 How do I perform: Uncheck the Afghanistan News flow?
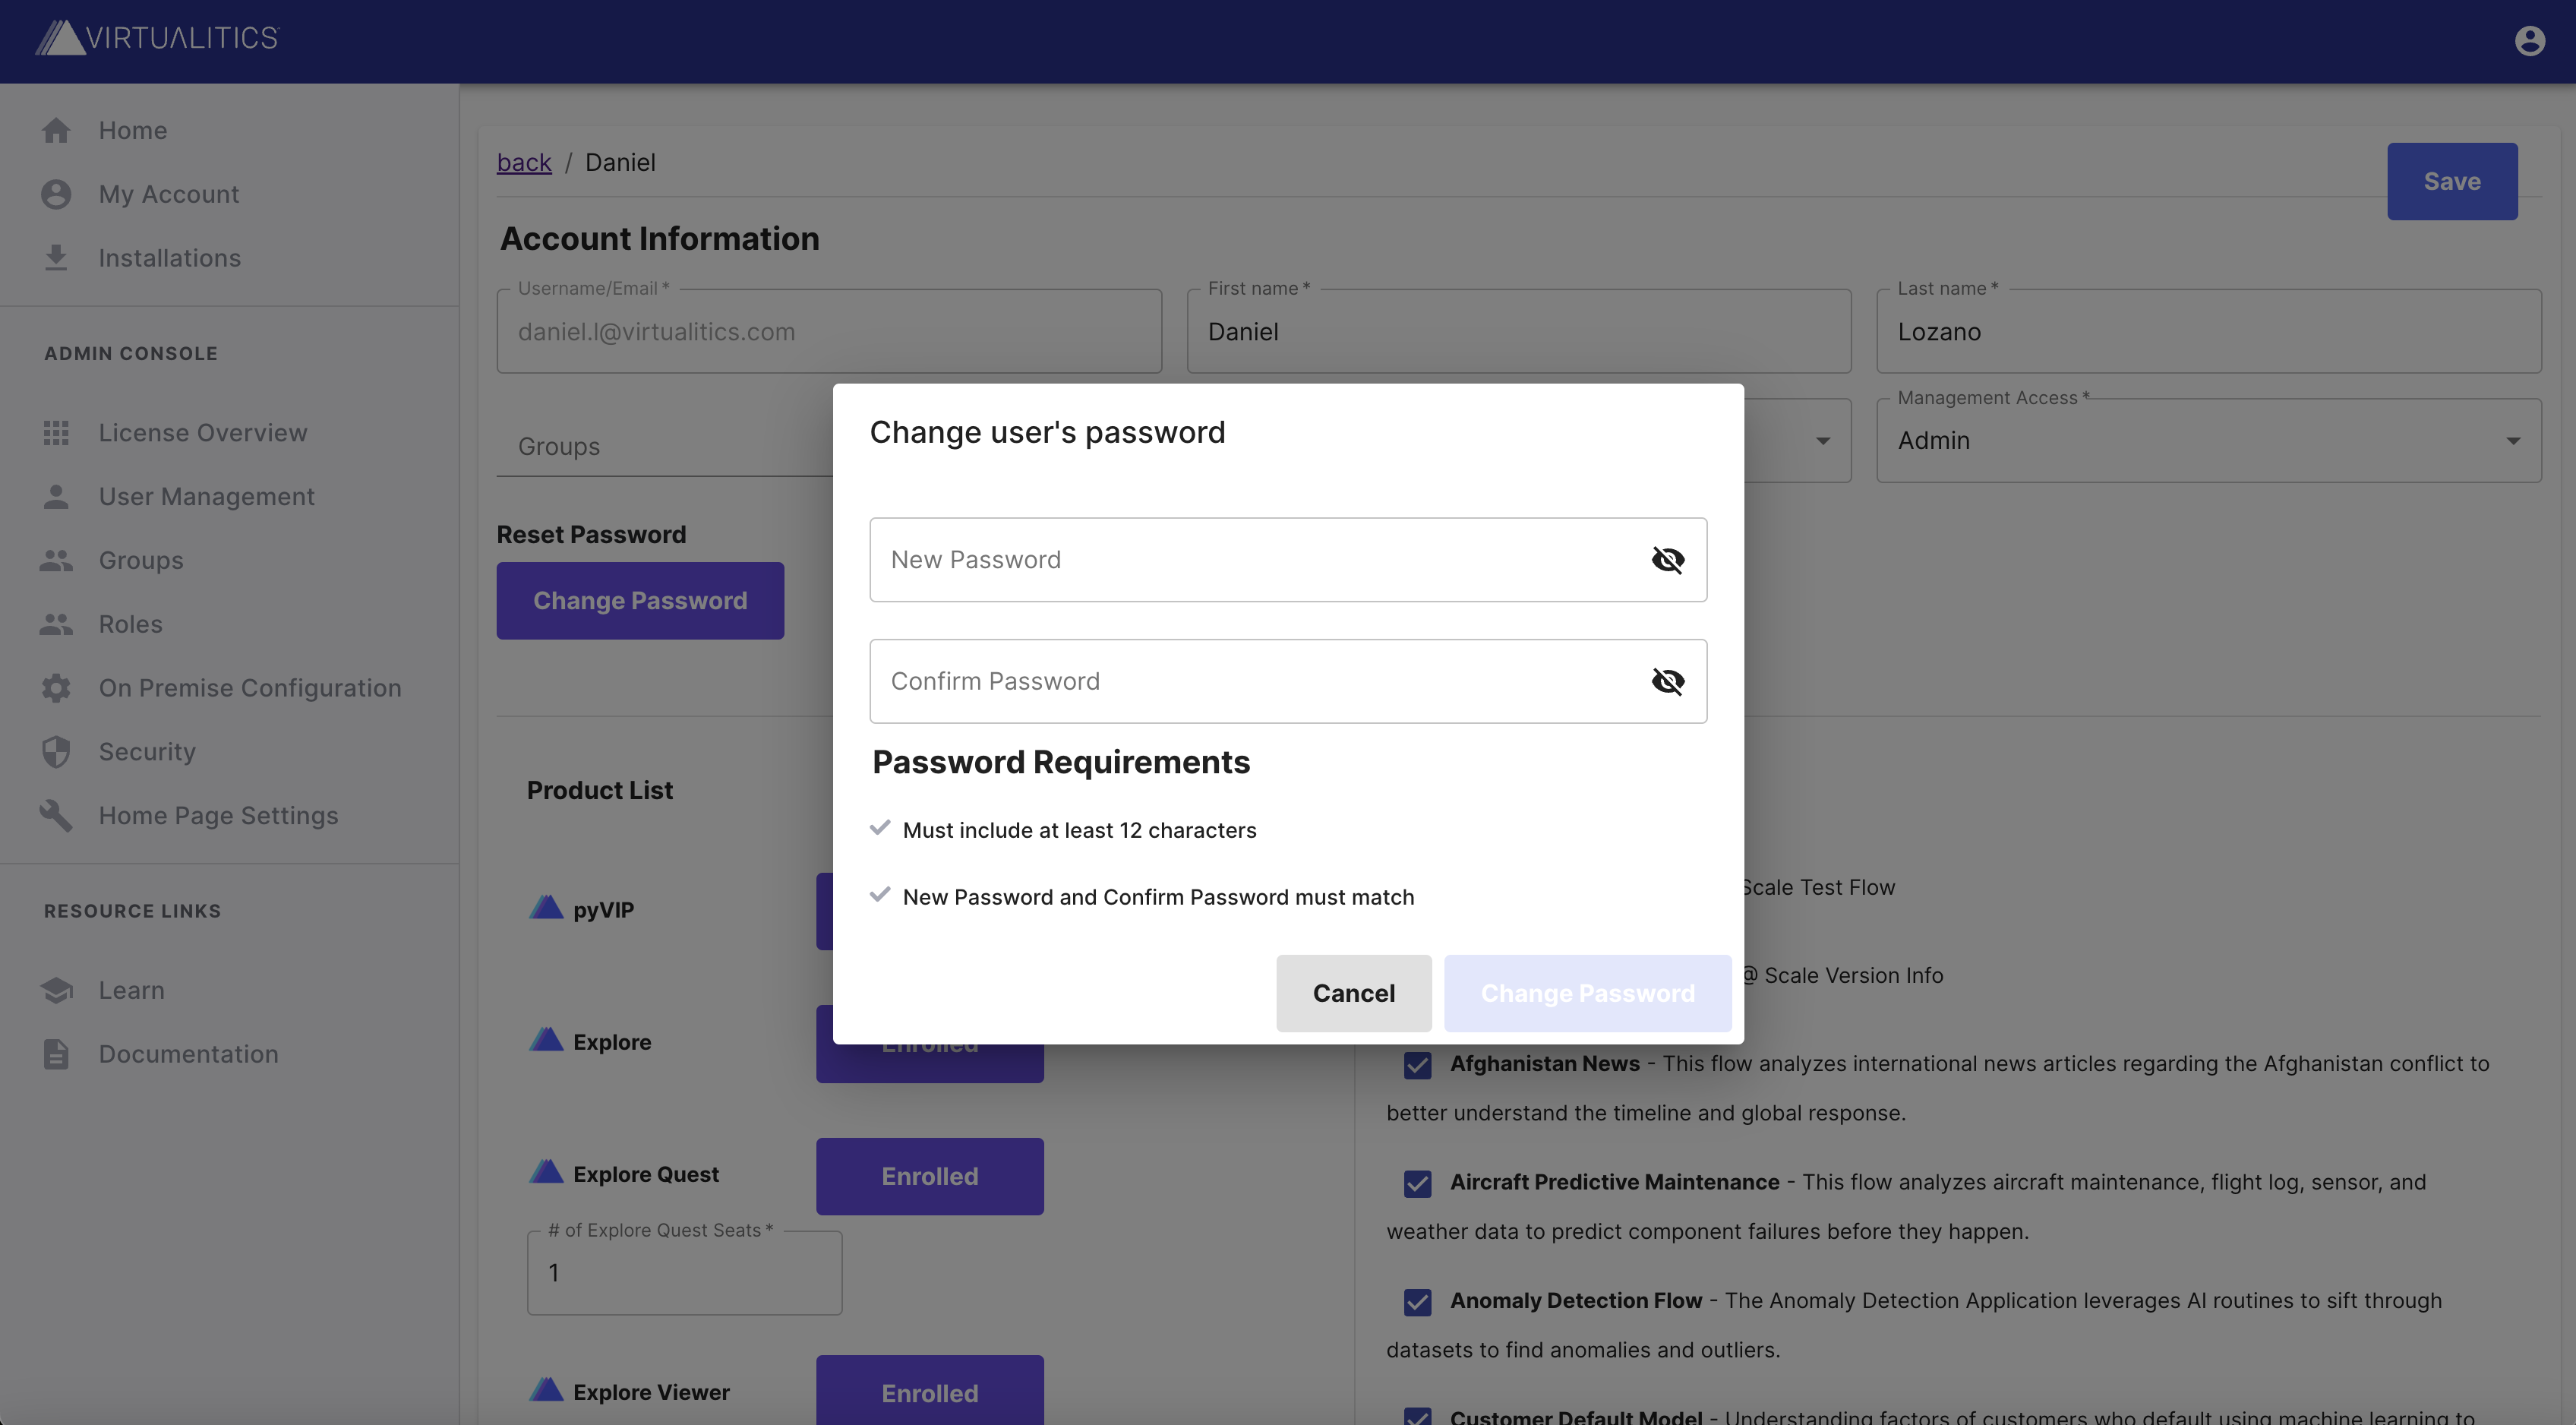[1417, 1065]
